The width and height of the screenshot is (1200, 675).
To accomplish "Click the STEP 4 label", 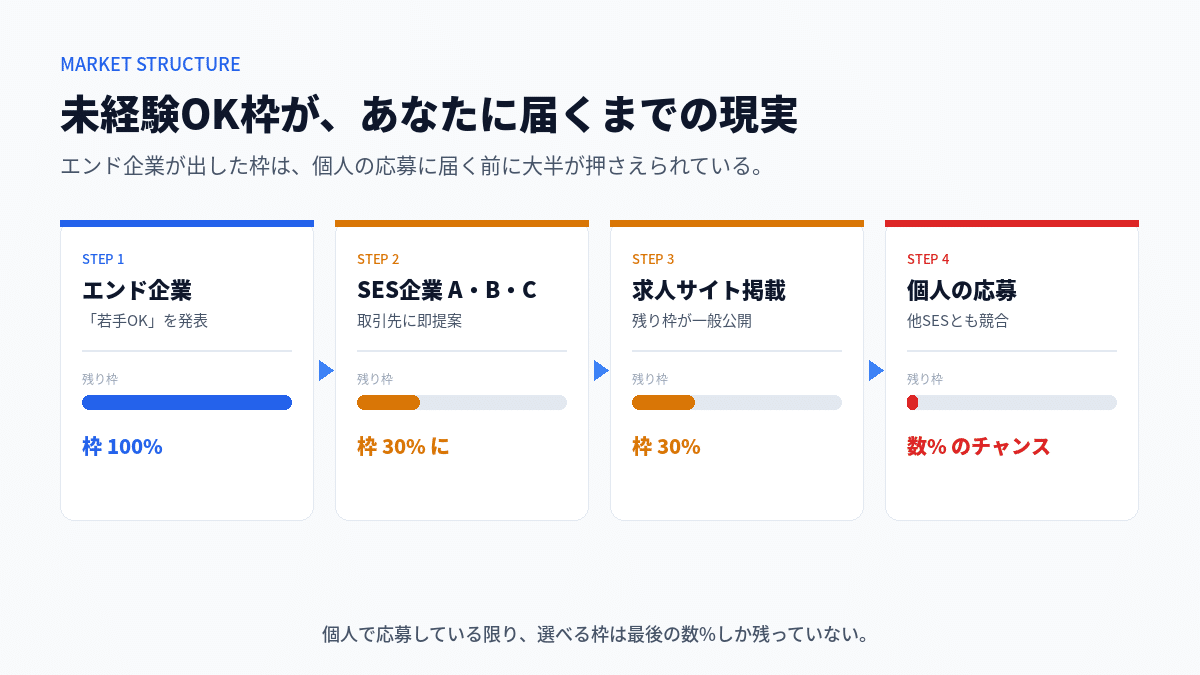I will pyautogui.click(x=928, y=259).
